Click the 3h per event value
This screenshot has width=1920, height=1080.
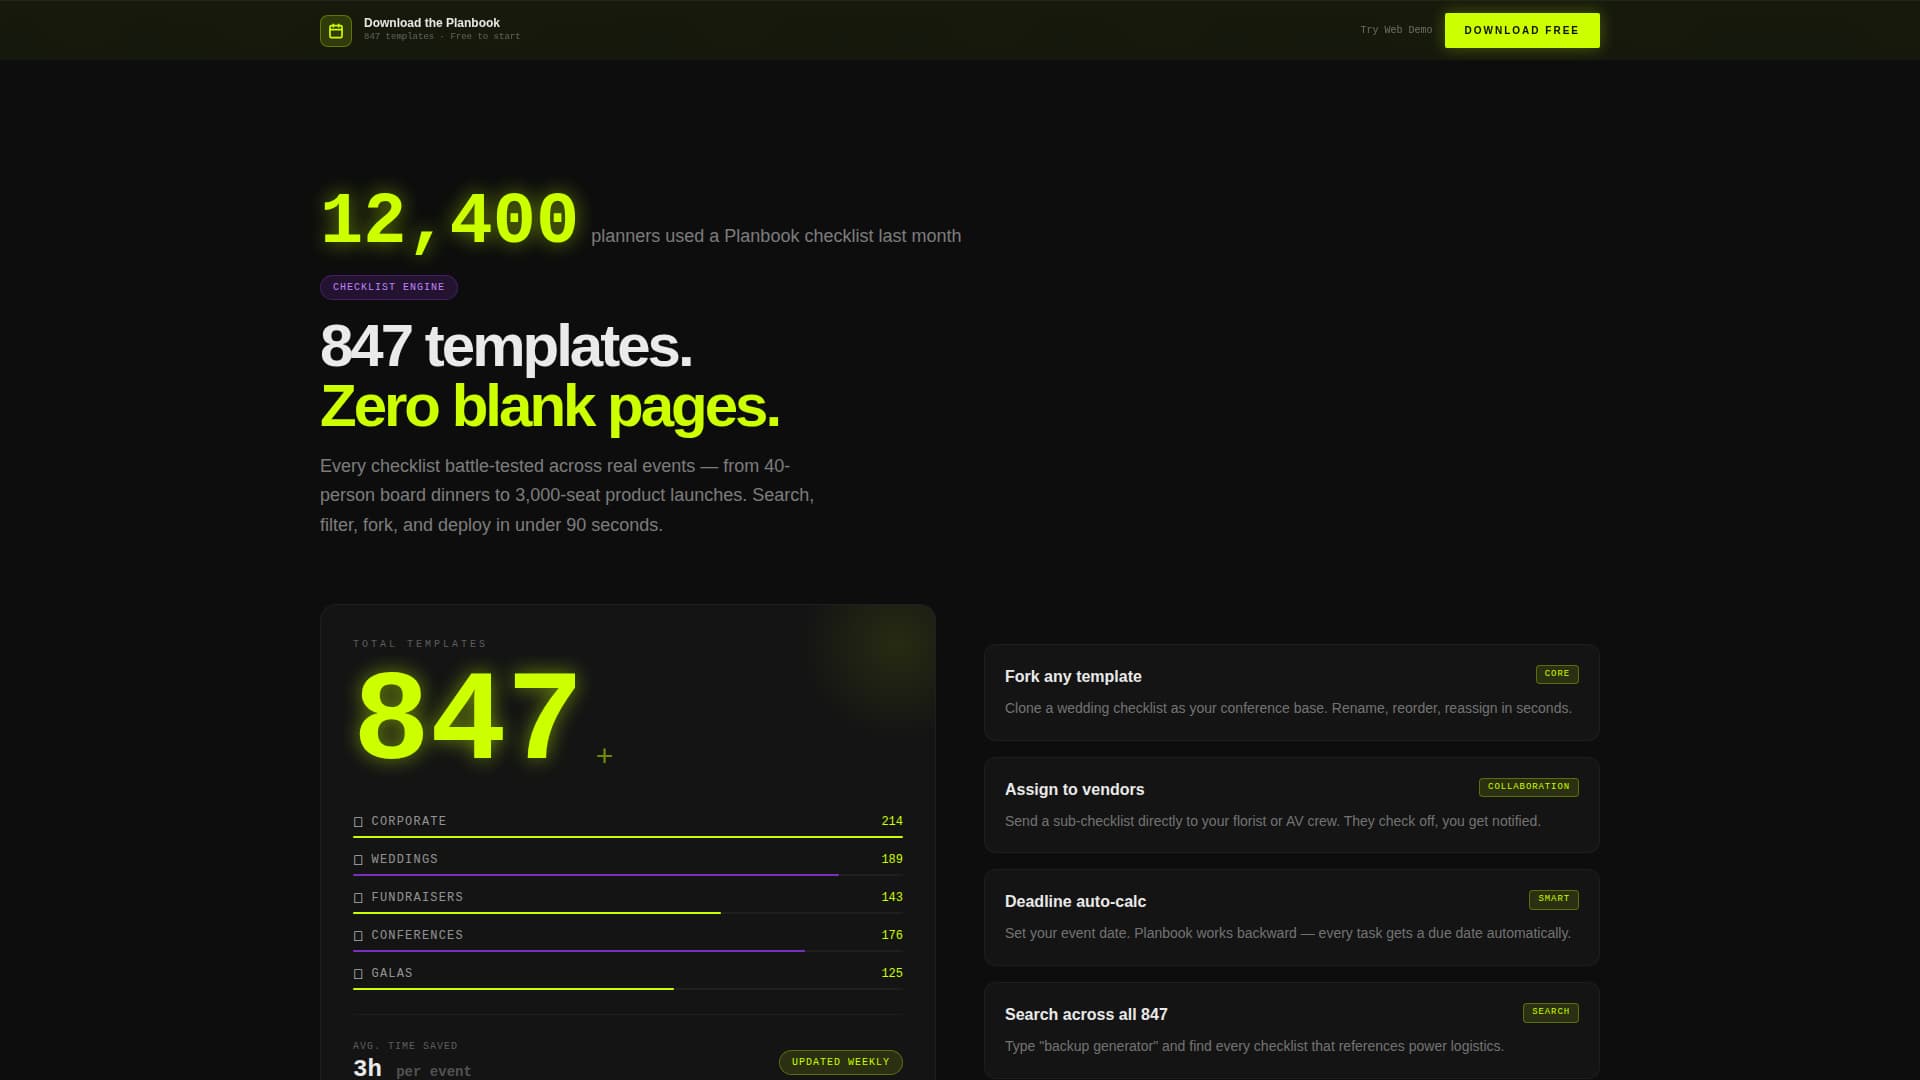(x=412, y=1068)
